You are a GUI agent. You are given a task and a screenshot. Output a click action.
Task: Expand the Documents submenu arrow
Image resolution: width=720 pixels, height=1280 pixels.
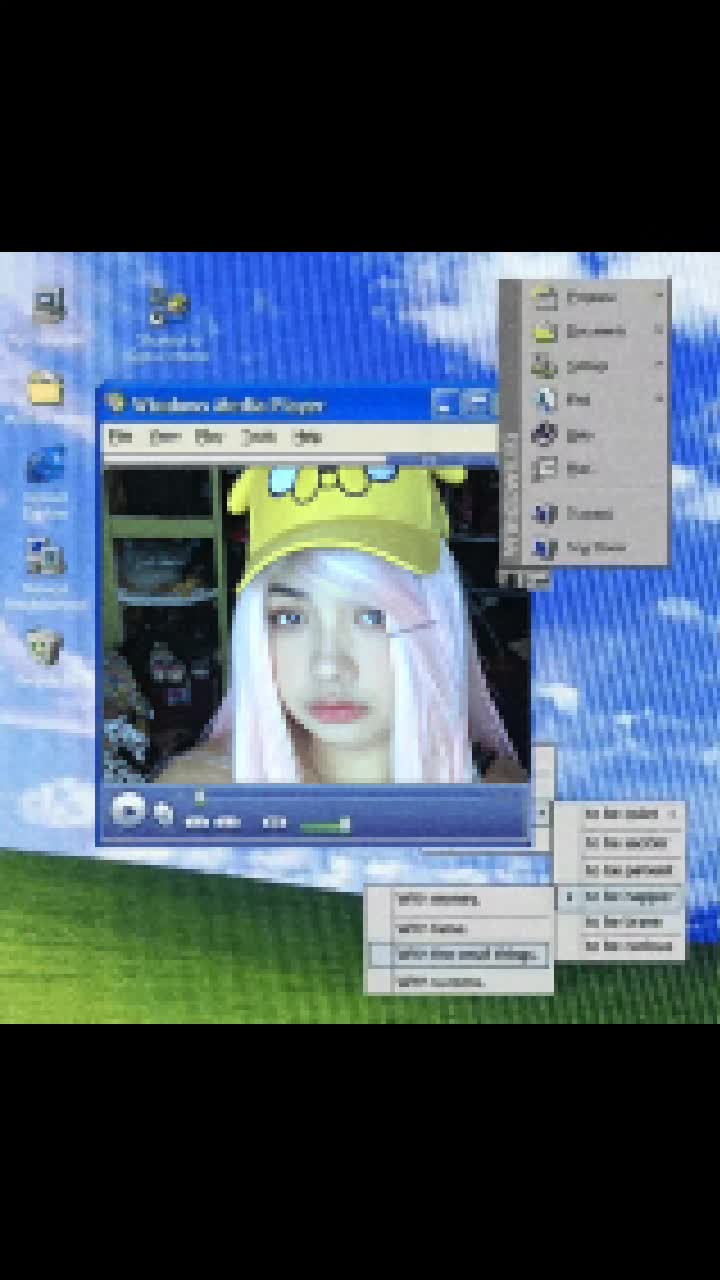659,330
